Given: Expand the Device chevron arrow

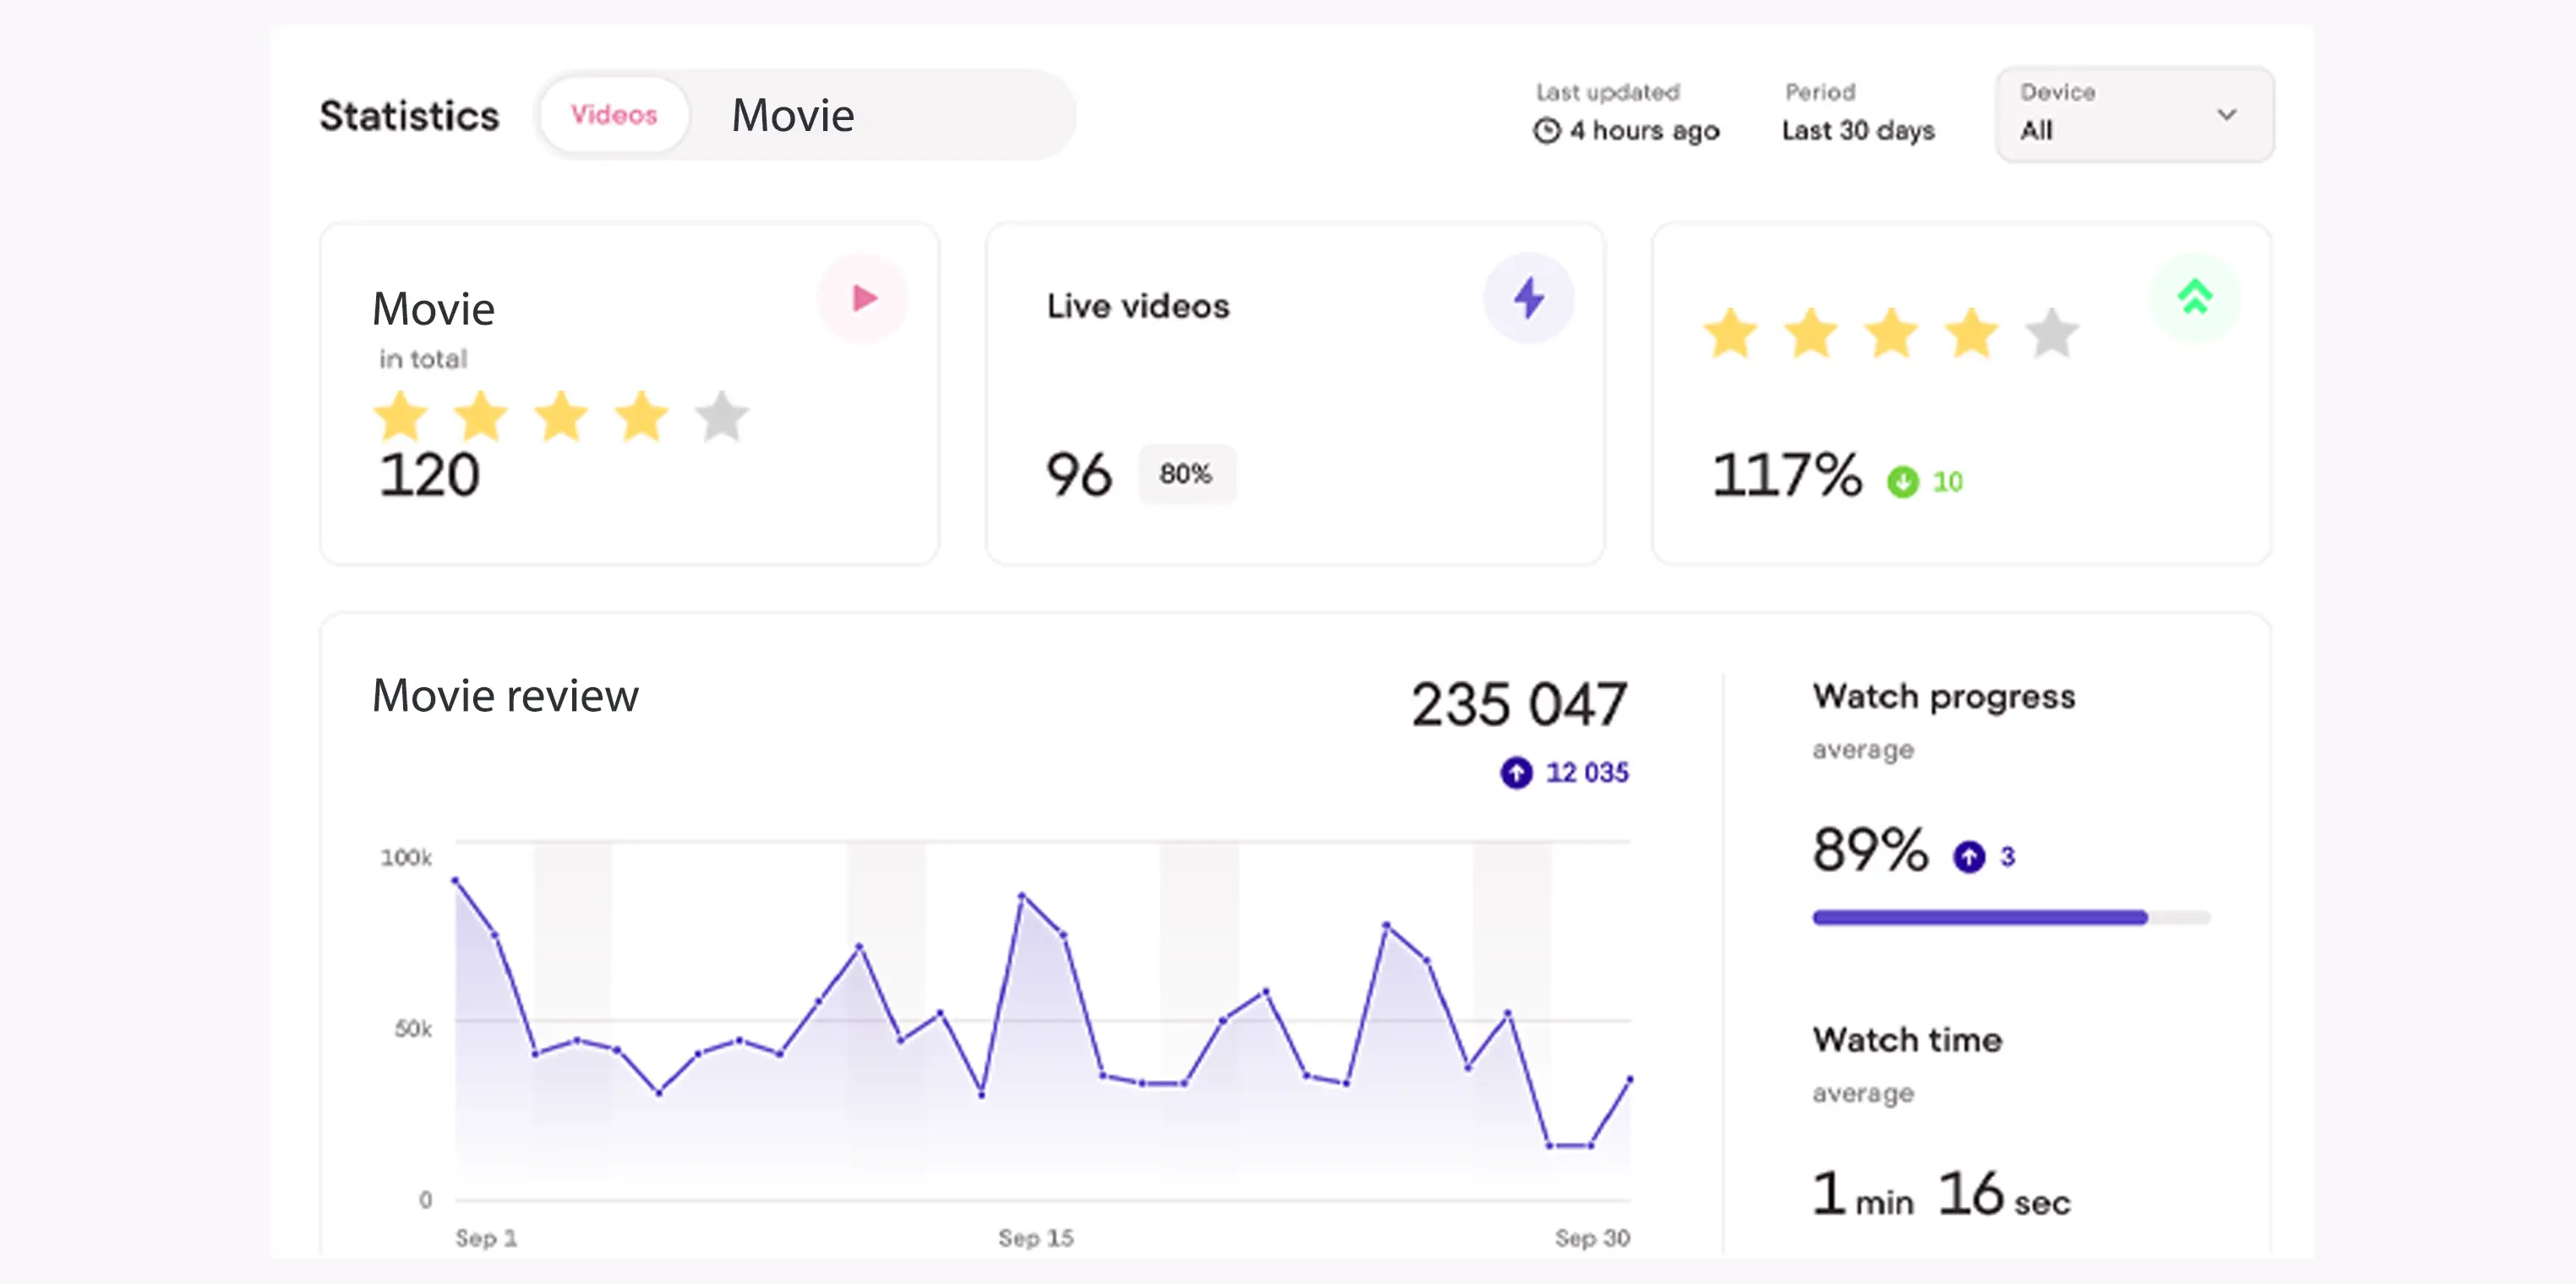Looking at the screenshot, I should tap(2226, 115).
